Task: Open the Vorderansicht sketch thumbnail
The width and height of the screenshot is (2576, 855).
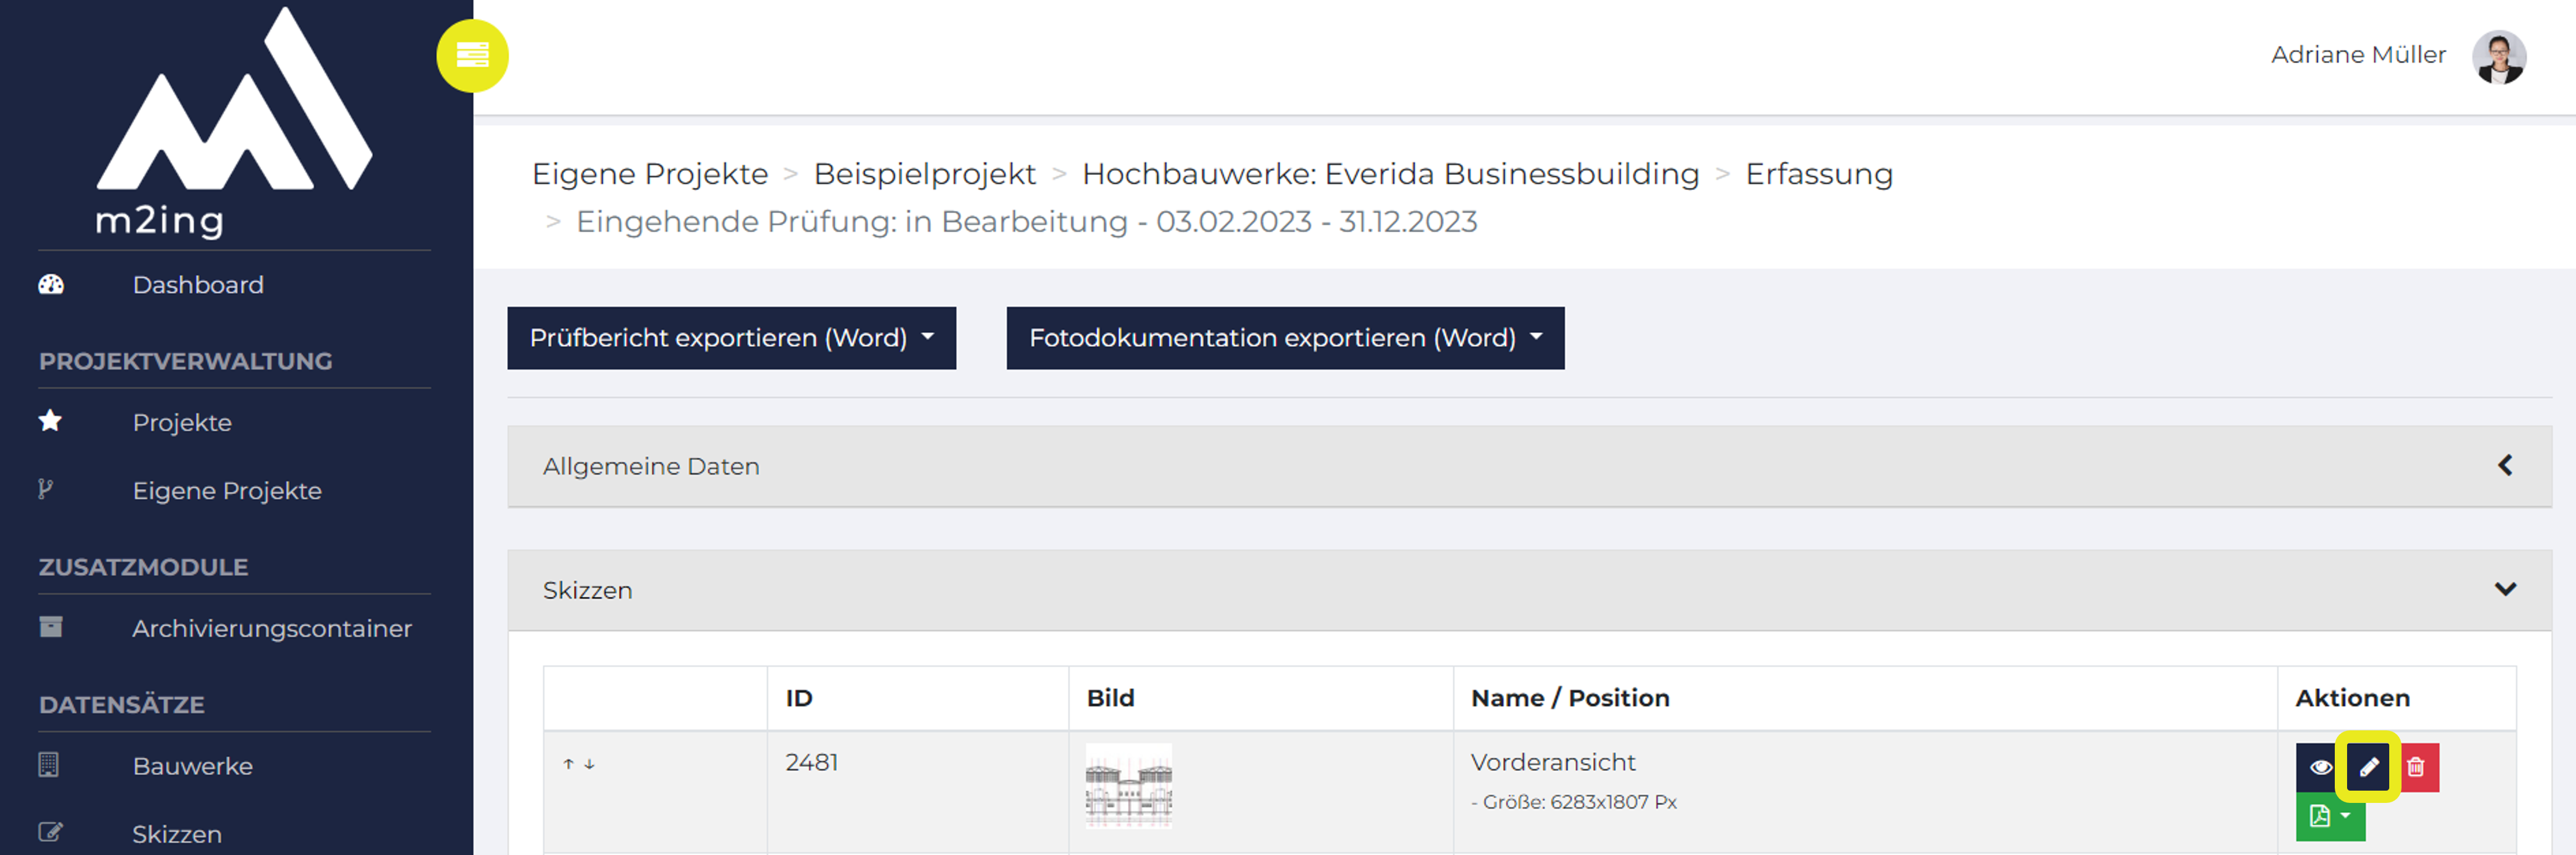Action: 1128,786
